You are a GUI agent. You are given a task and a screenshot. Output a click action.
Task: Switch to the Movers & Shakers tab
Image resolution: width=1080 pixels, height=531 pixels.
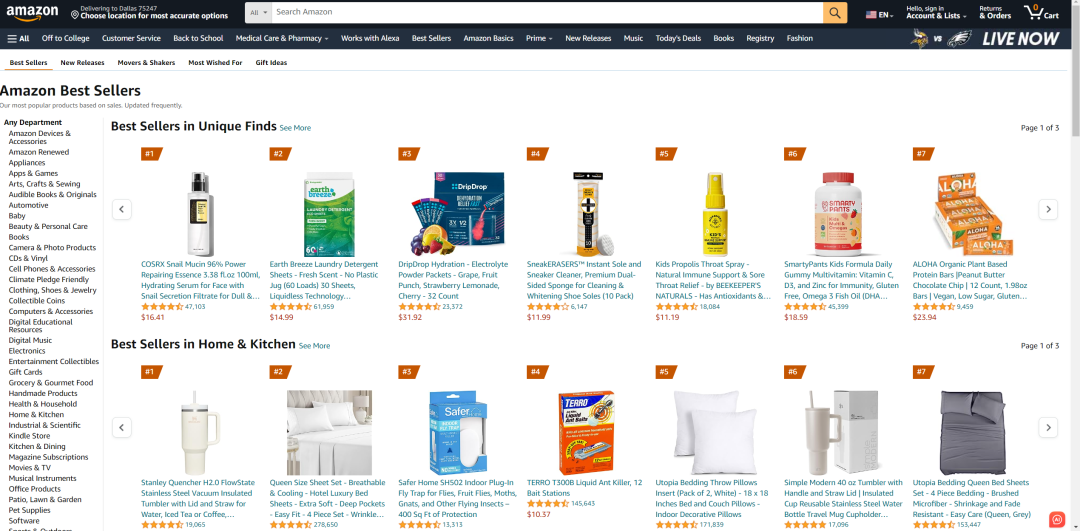click(146, 63)
